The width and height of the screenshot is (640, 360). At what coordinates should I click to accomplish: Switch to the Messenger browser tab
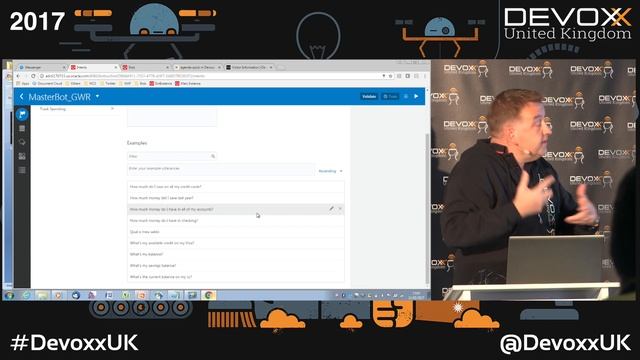[x=42, y=67]
